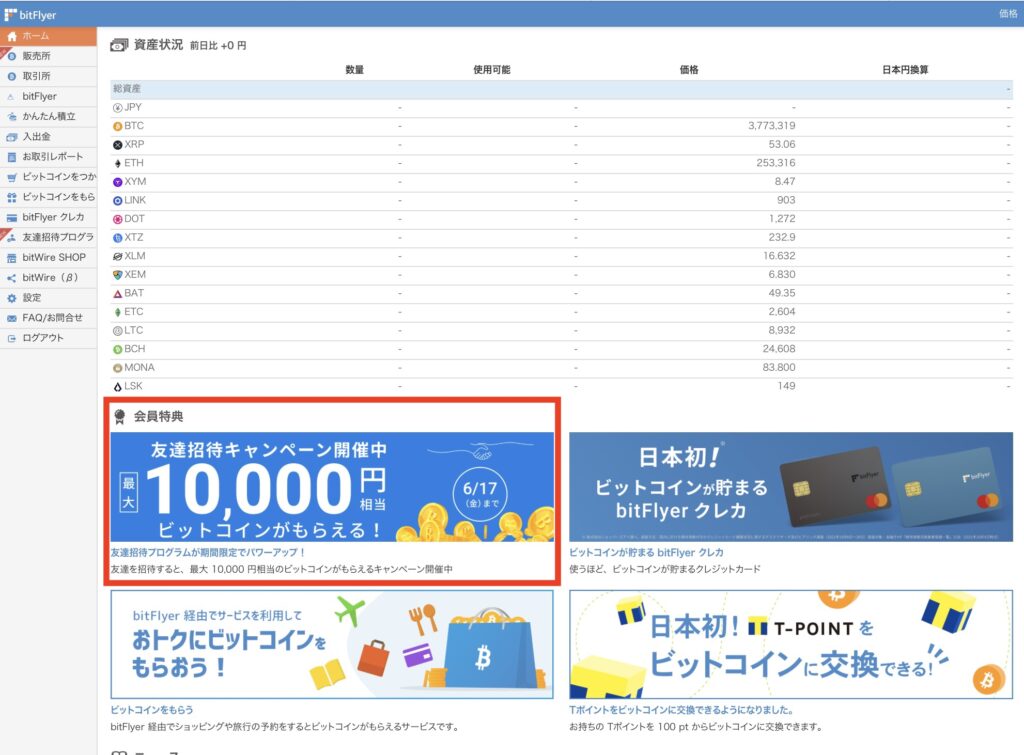This screenshot has height=755, width=1024.
Task: Click the 入出金 deposit icon
Action: click(12, 137)
